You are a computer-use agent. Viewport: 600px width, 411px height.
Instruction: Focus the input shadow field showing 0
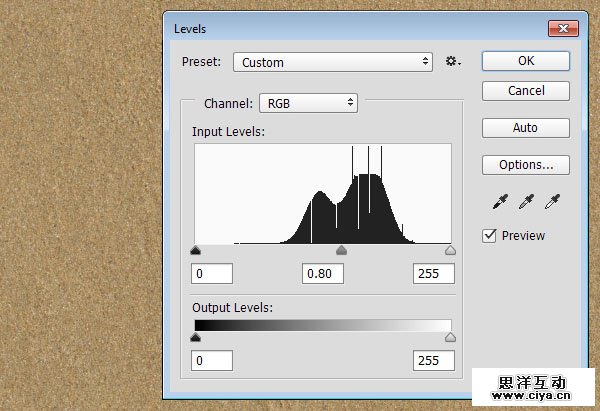tap(212, 274)
